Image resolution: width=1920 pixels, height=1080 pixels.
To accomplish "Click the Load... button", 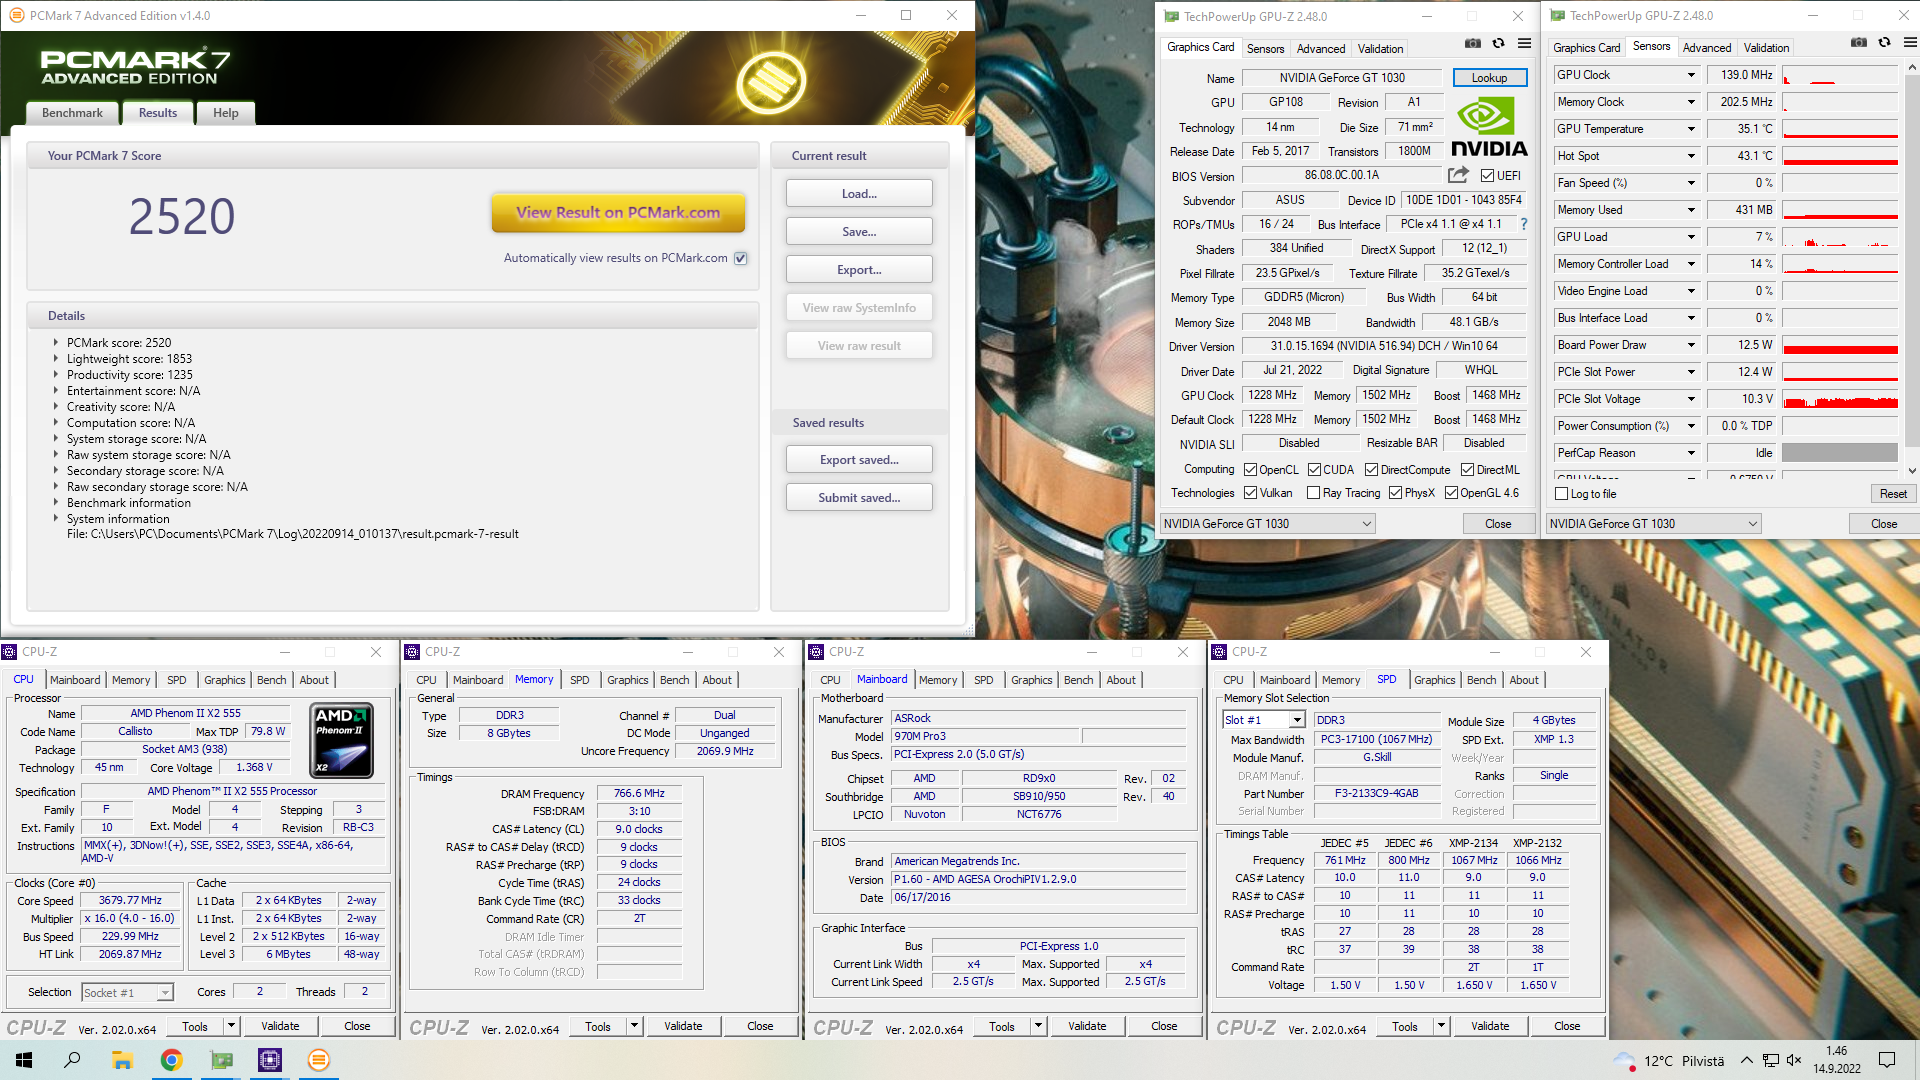I will (x=859, y=194).
